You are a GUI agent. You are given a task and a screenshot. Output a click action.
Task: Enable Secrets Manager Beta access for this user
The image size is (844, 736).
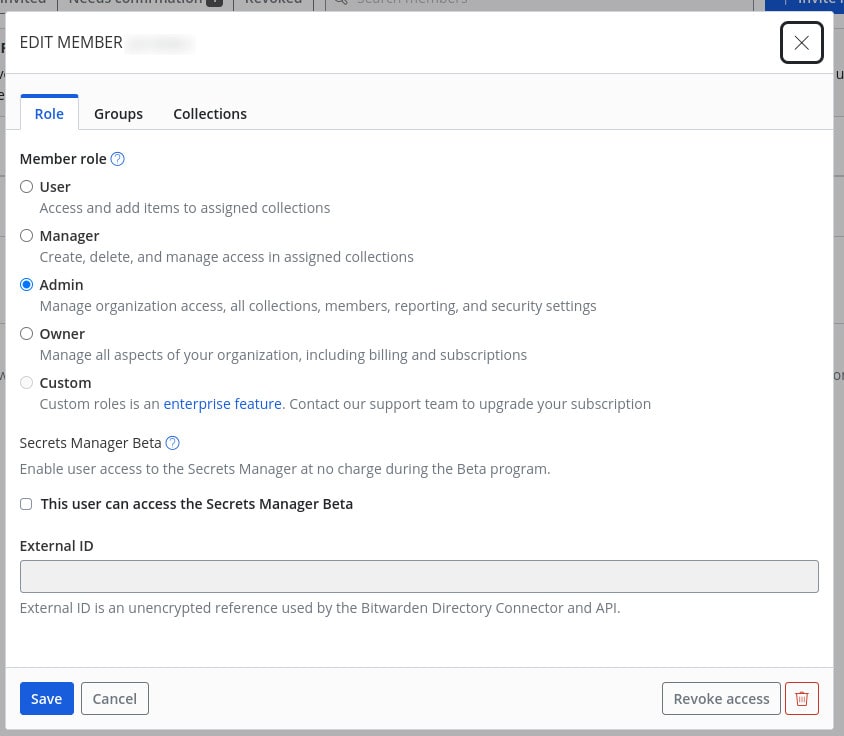pos(25,503)
